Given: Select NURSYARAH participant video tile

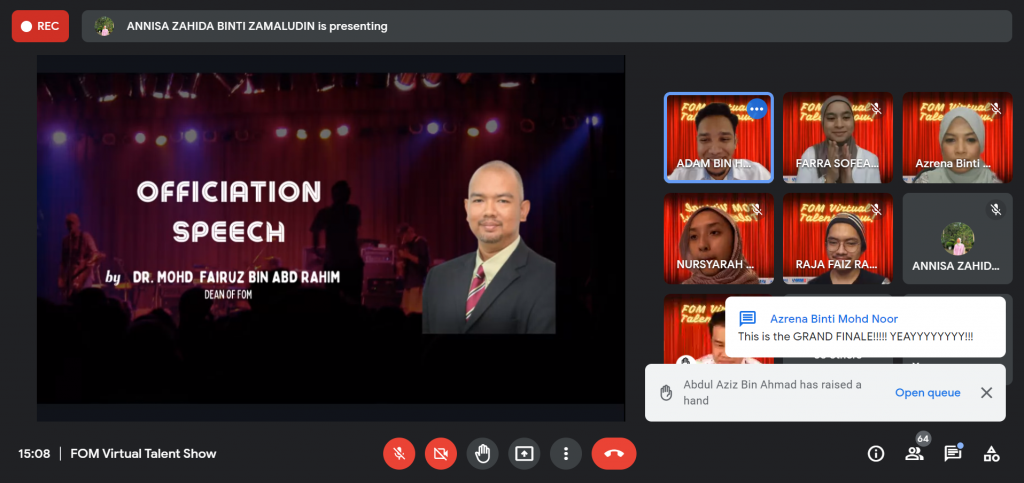Looking at the screenshot, I should coord(718,239).
